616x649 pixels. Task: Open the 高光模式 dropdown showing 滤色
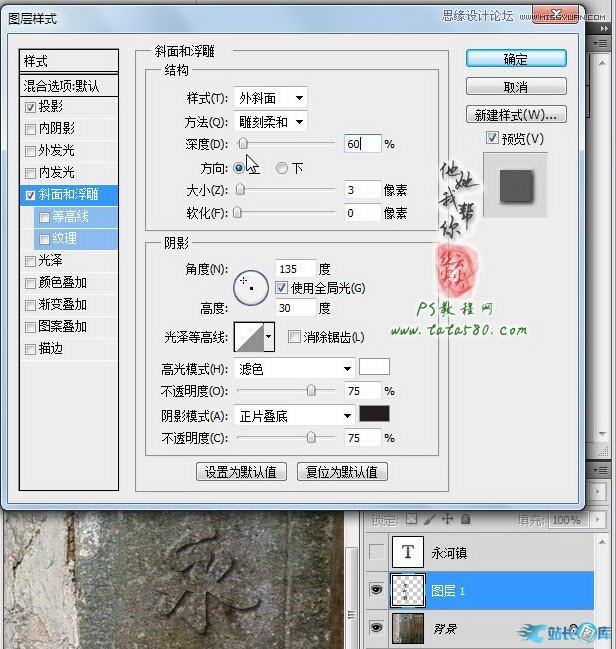(294, 369)
